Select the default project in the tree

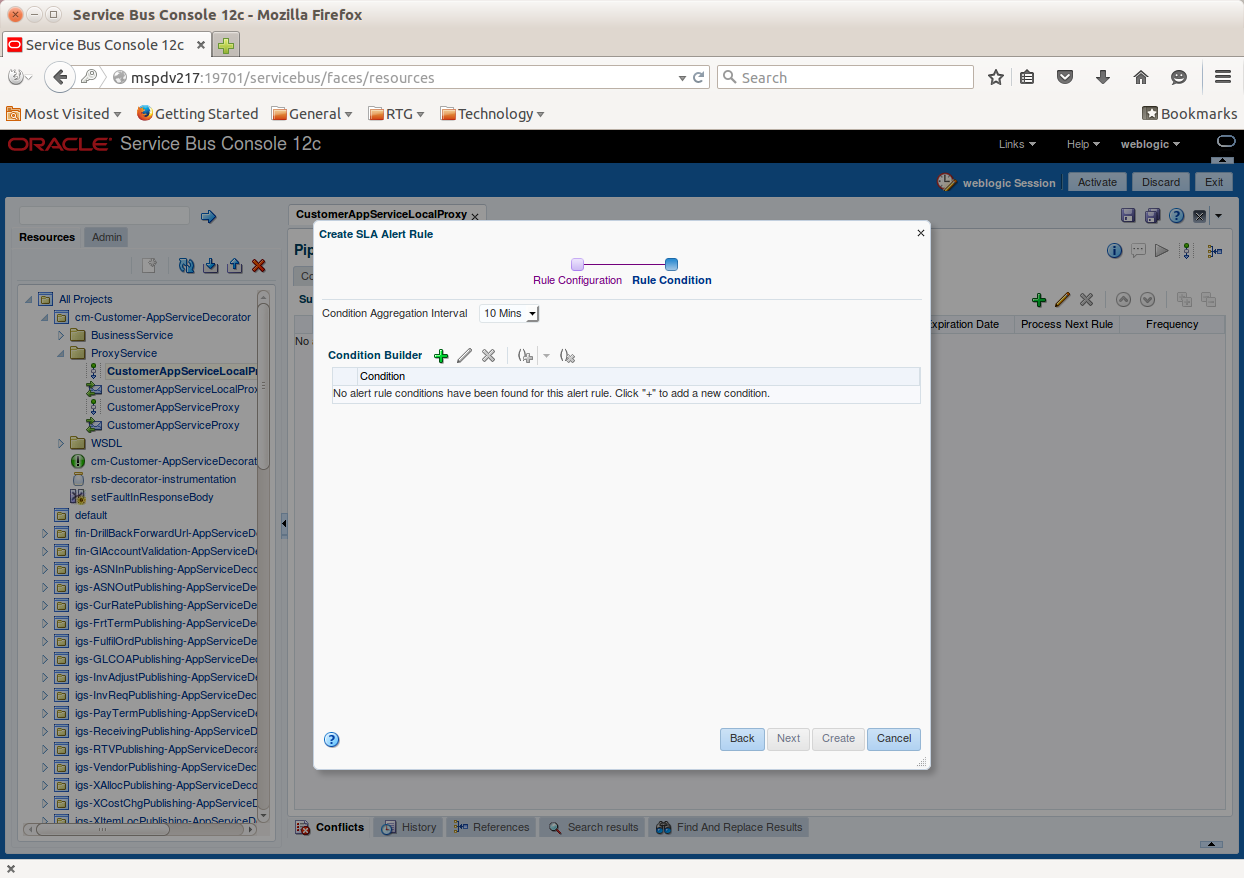91,515
